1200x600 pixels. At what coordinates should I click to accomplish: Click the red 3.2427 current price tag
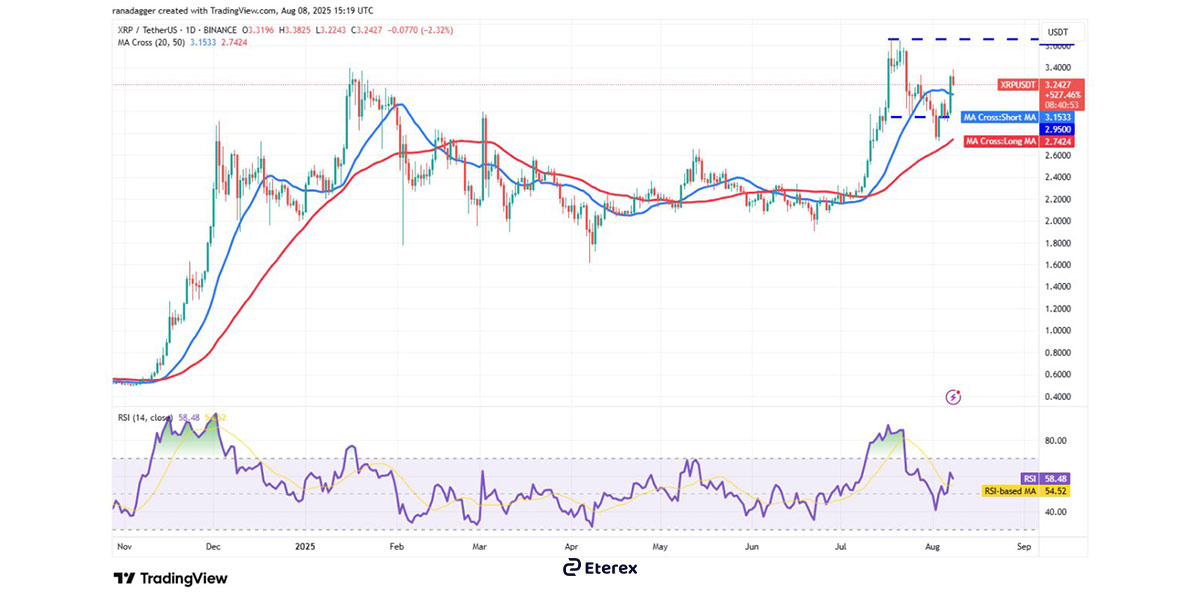click(x=1056, y=85)
